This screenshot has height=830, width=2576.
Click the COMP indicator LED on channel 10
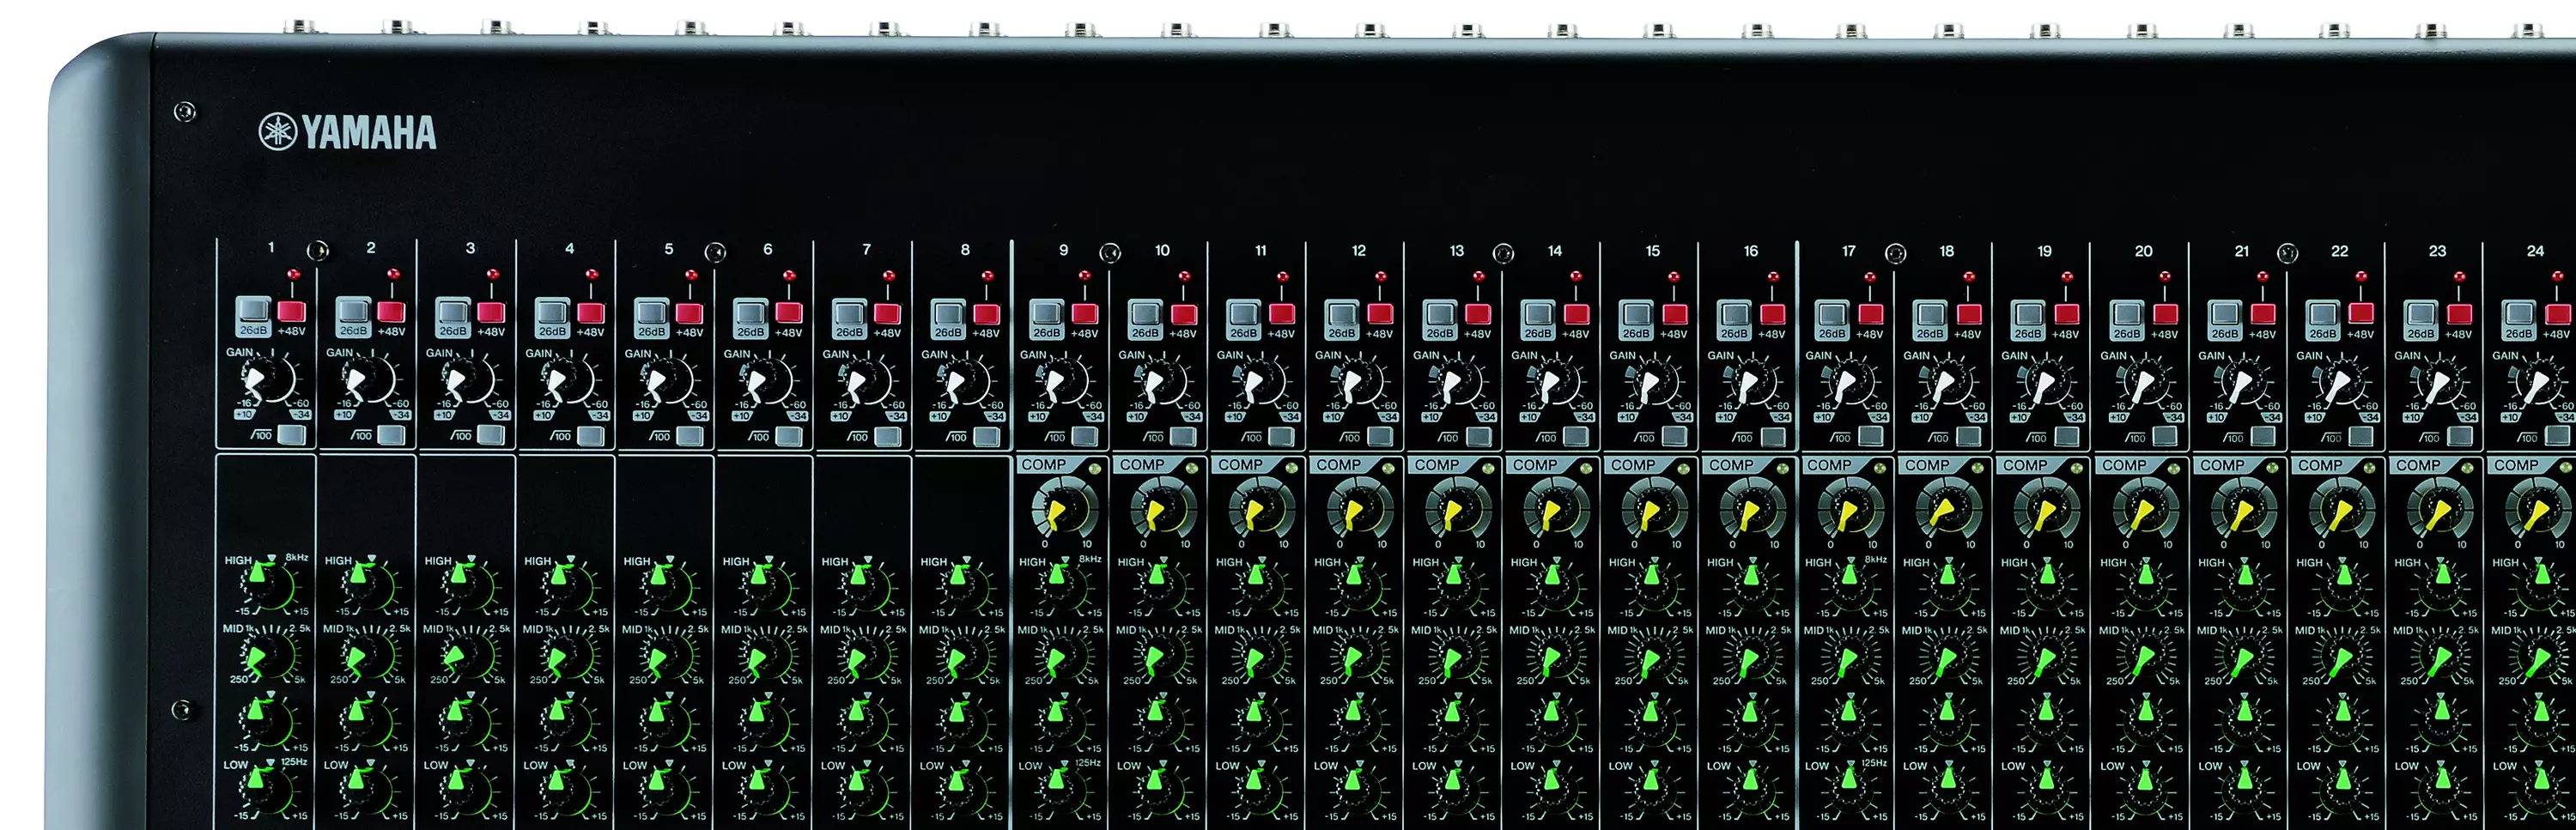[1192, 469]
